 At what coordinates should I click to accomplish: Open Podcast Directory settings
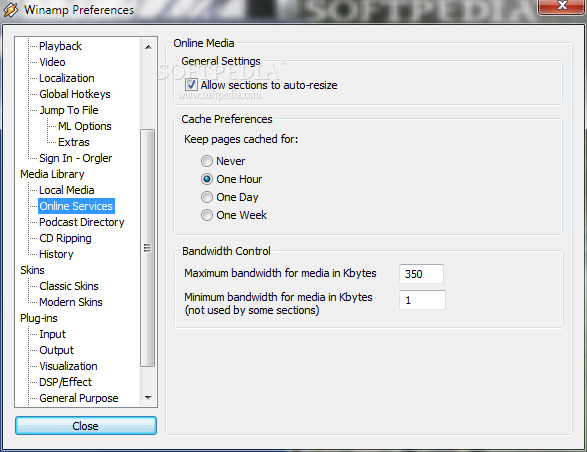[82, 222]
